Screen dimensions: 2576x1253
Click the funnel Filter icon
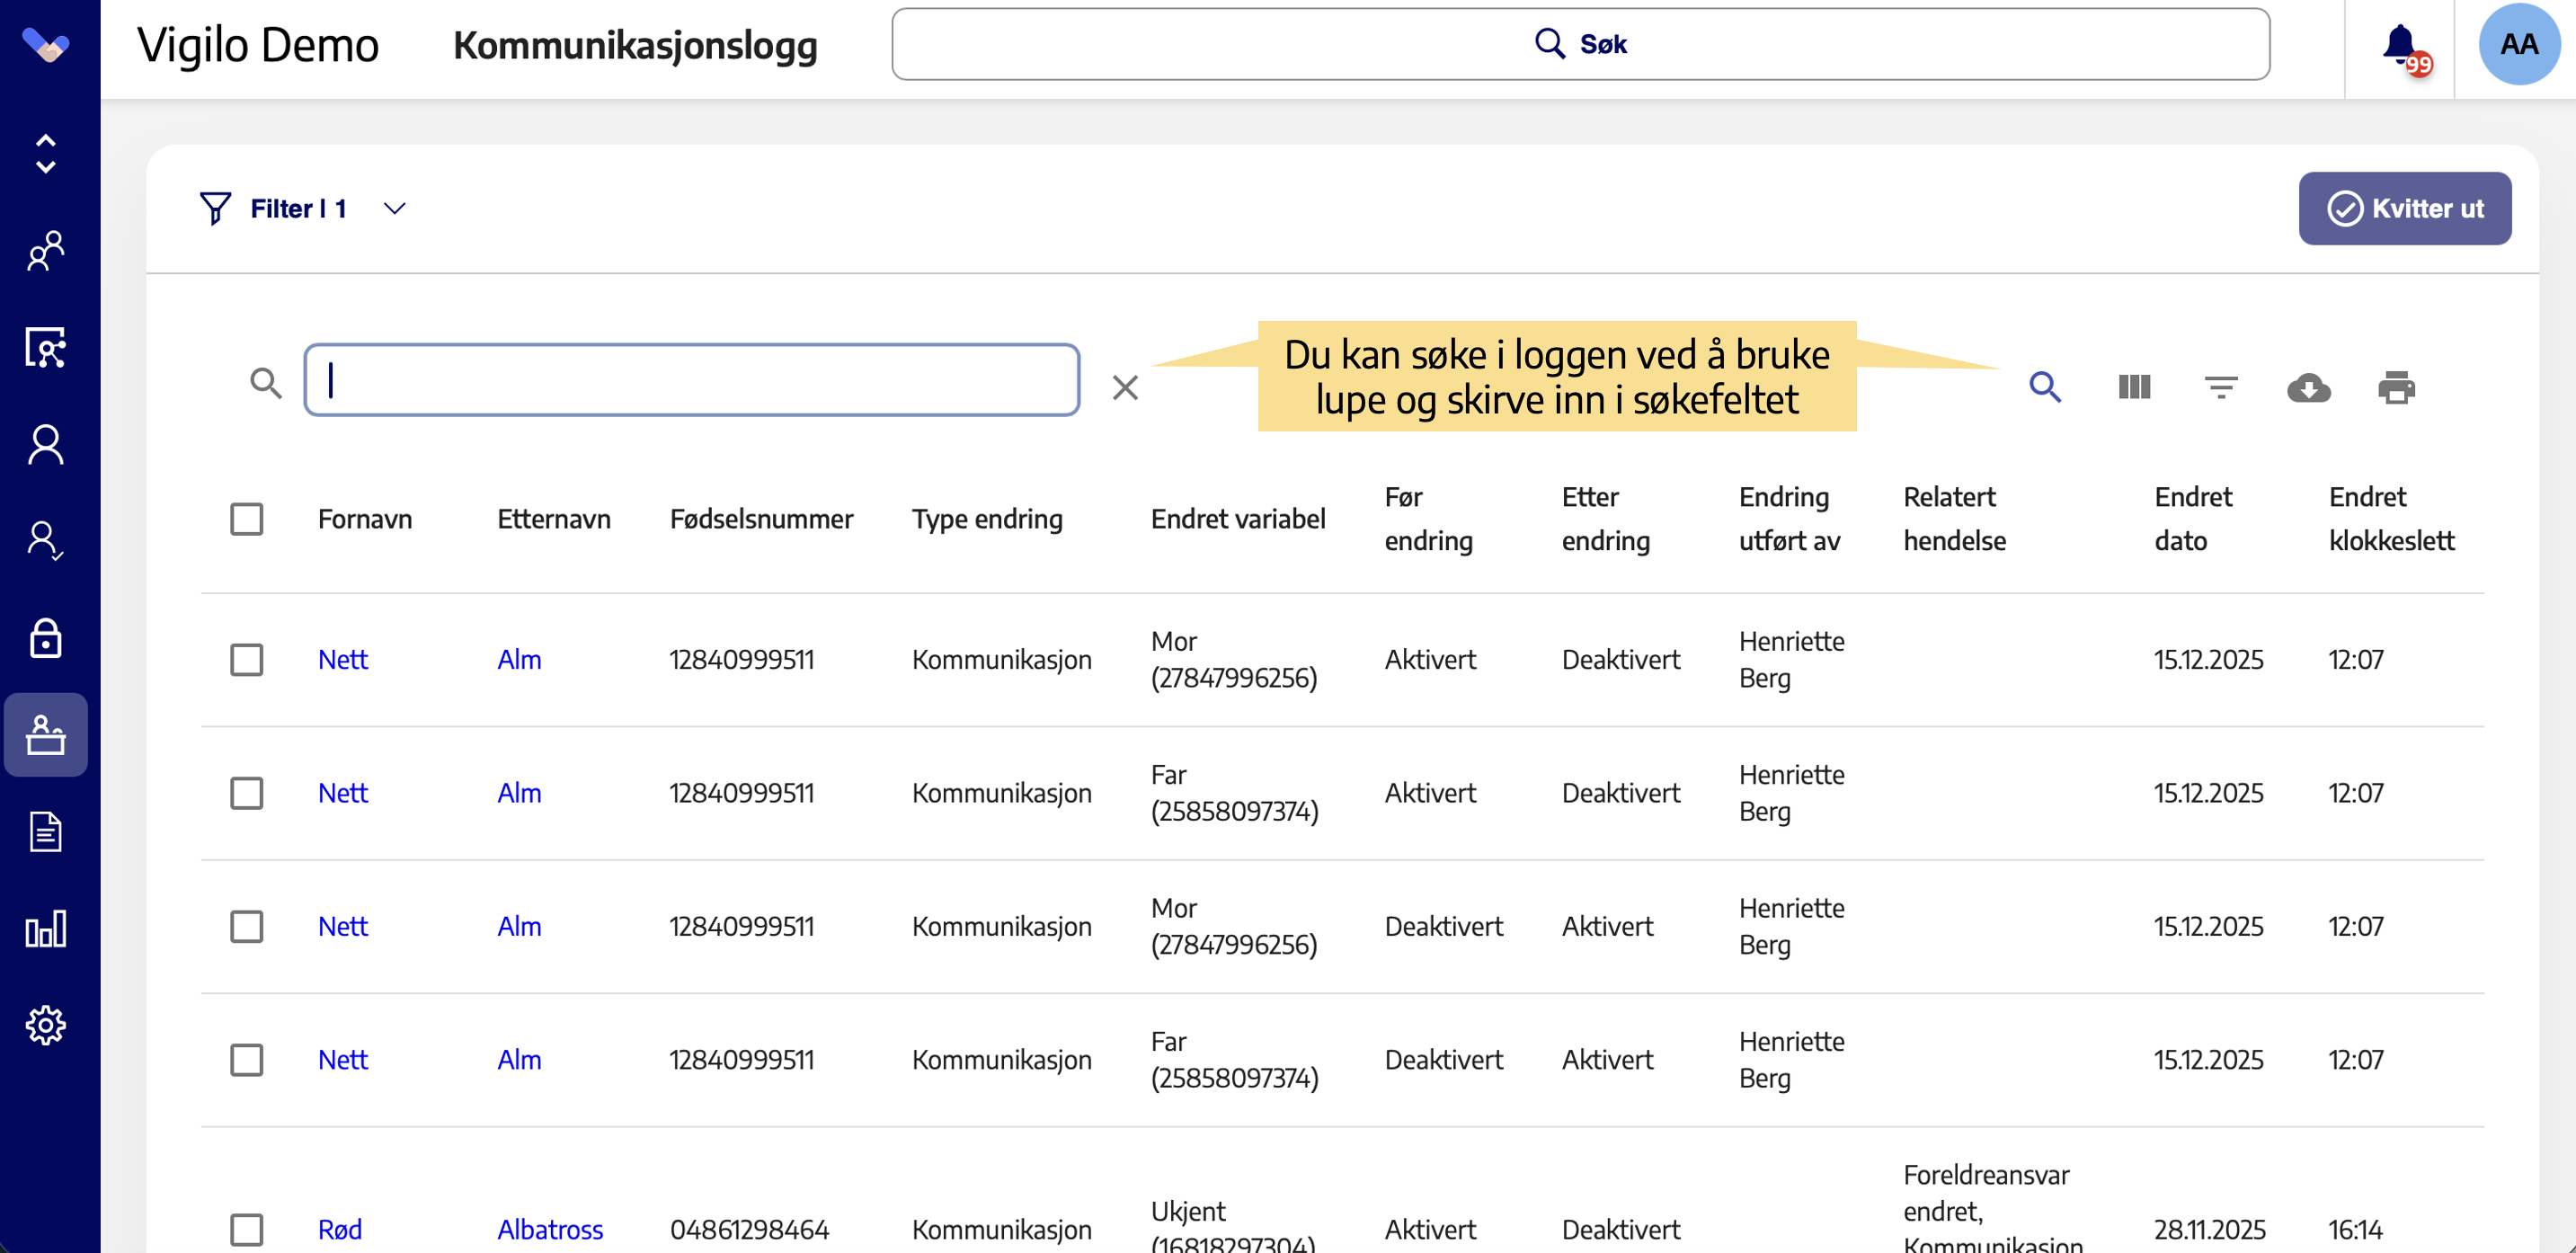click(x=215, y=208)
